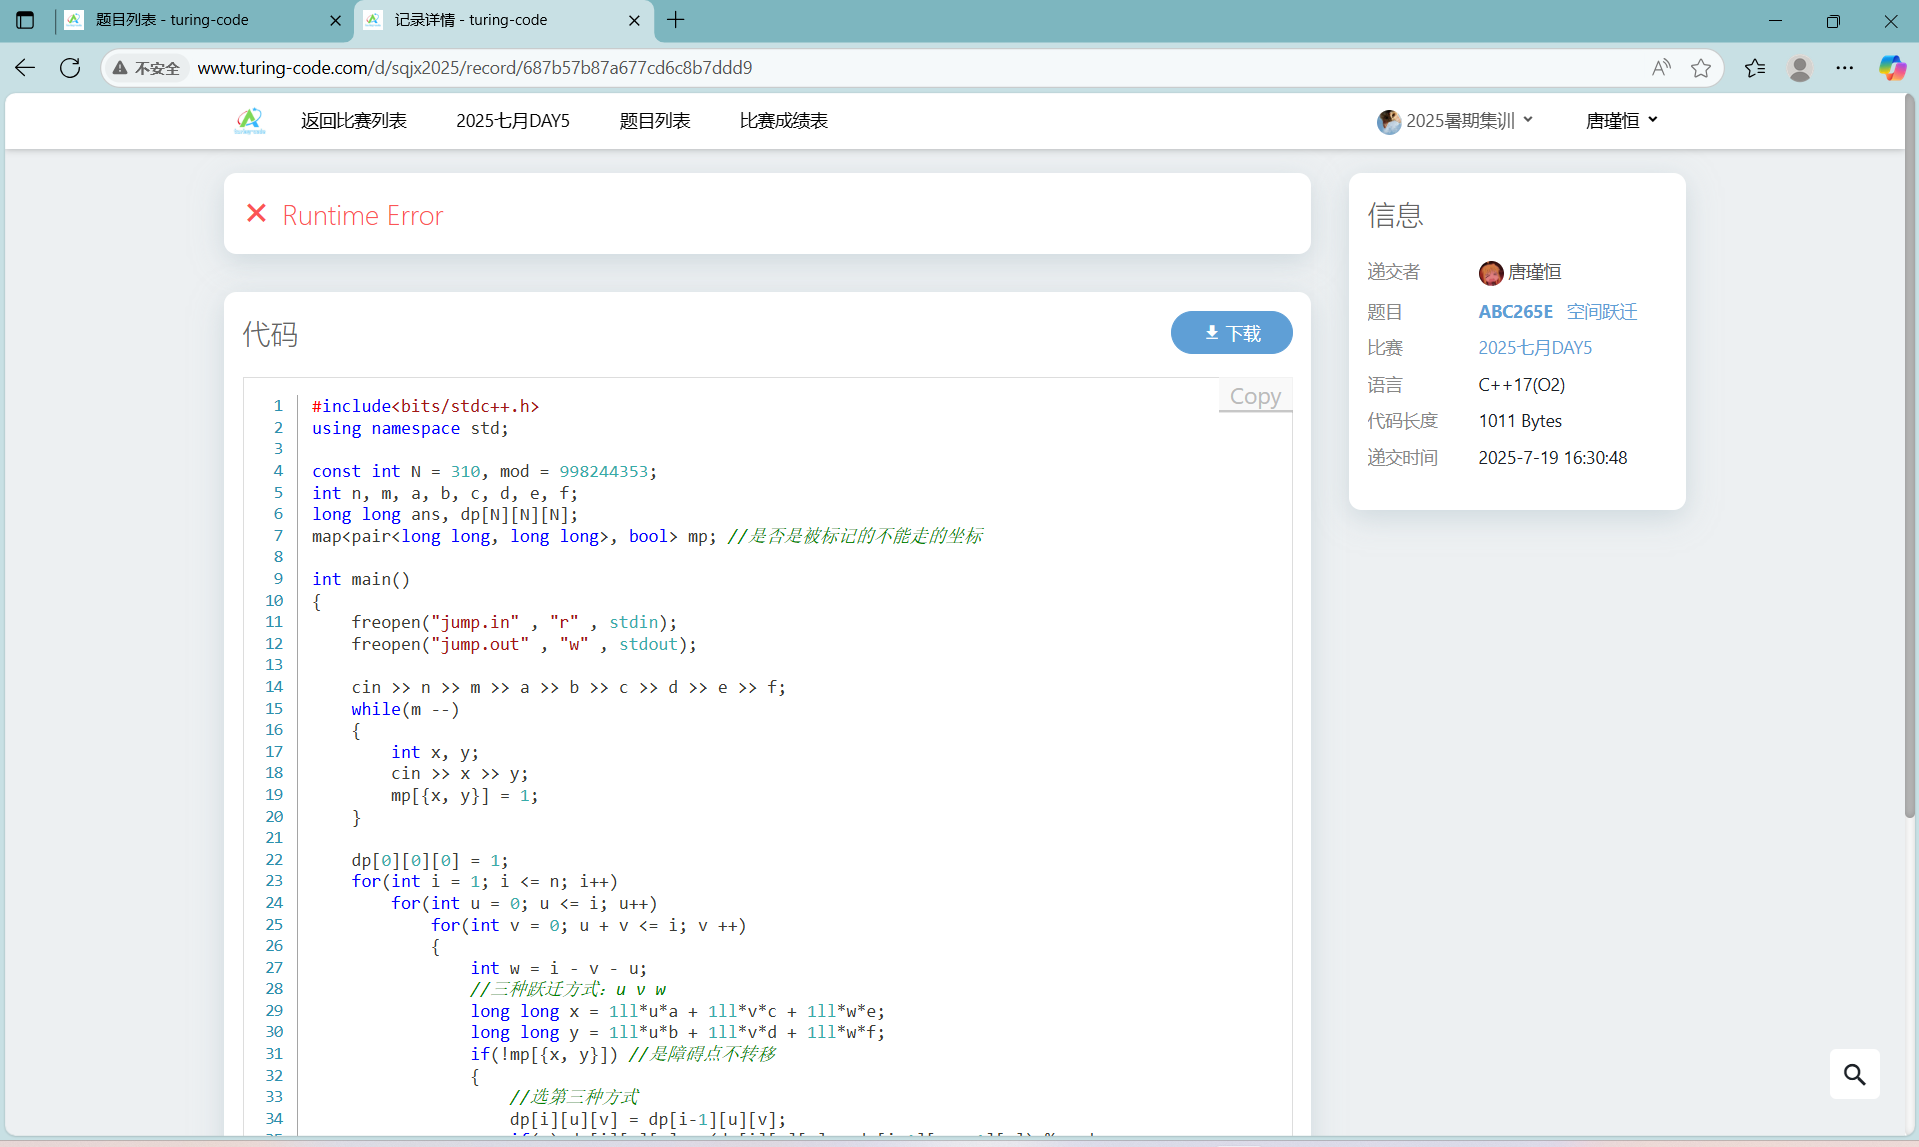Open browser settings and more menu

point(1844,68)
